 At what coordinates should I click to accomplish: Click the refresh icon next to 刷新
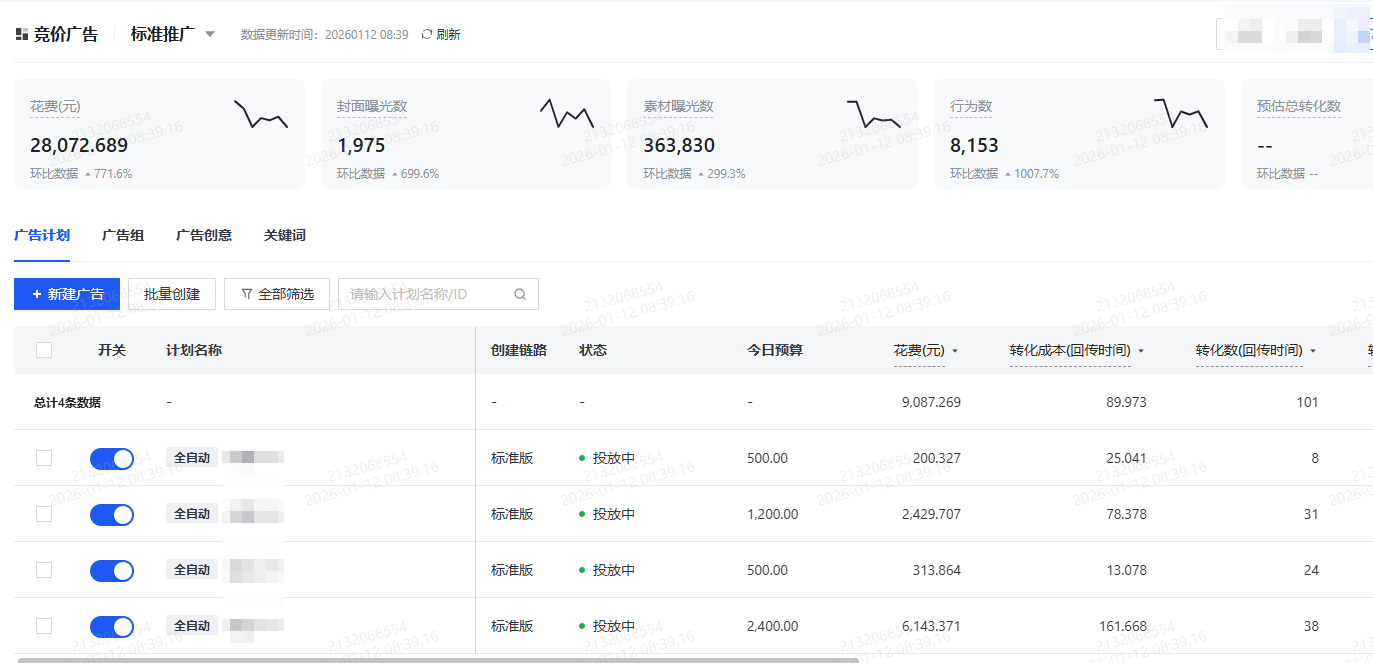coord(427,34)
